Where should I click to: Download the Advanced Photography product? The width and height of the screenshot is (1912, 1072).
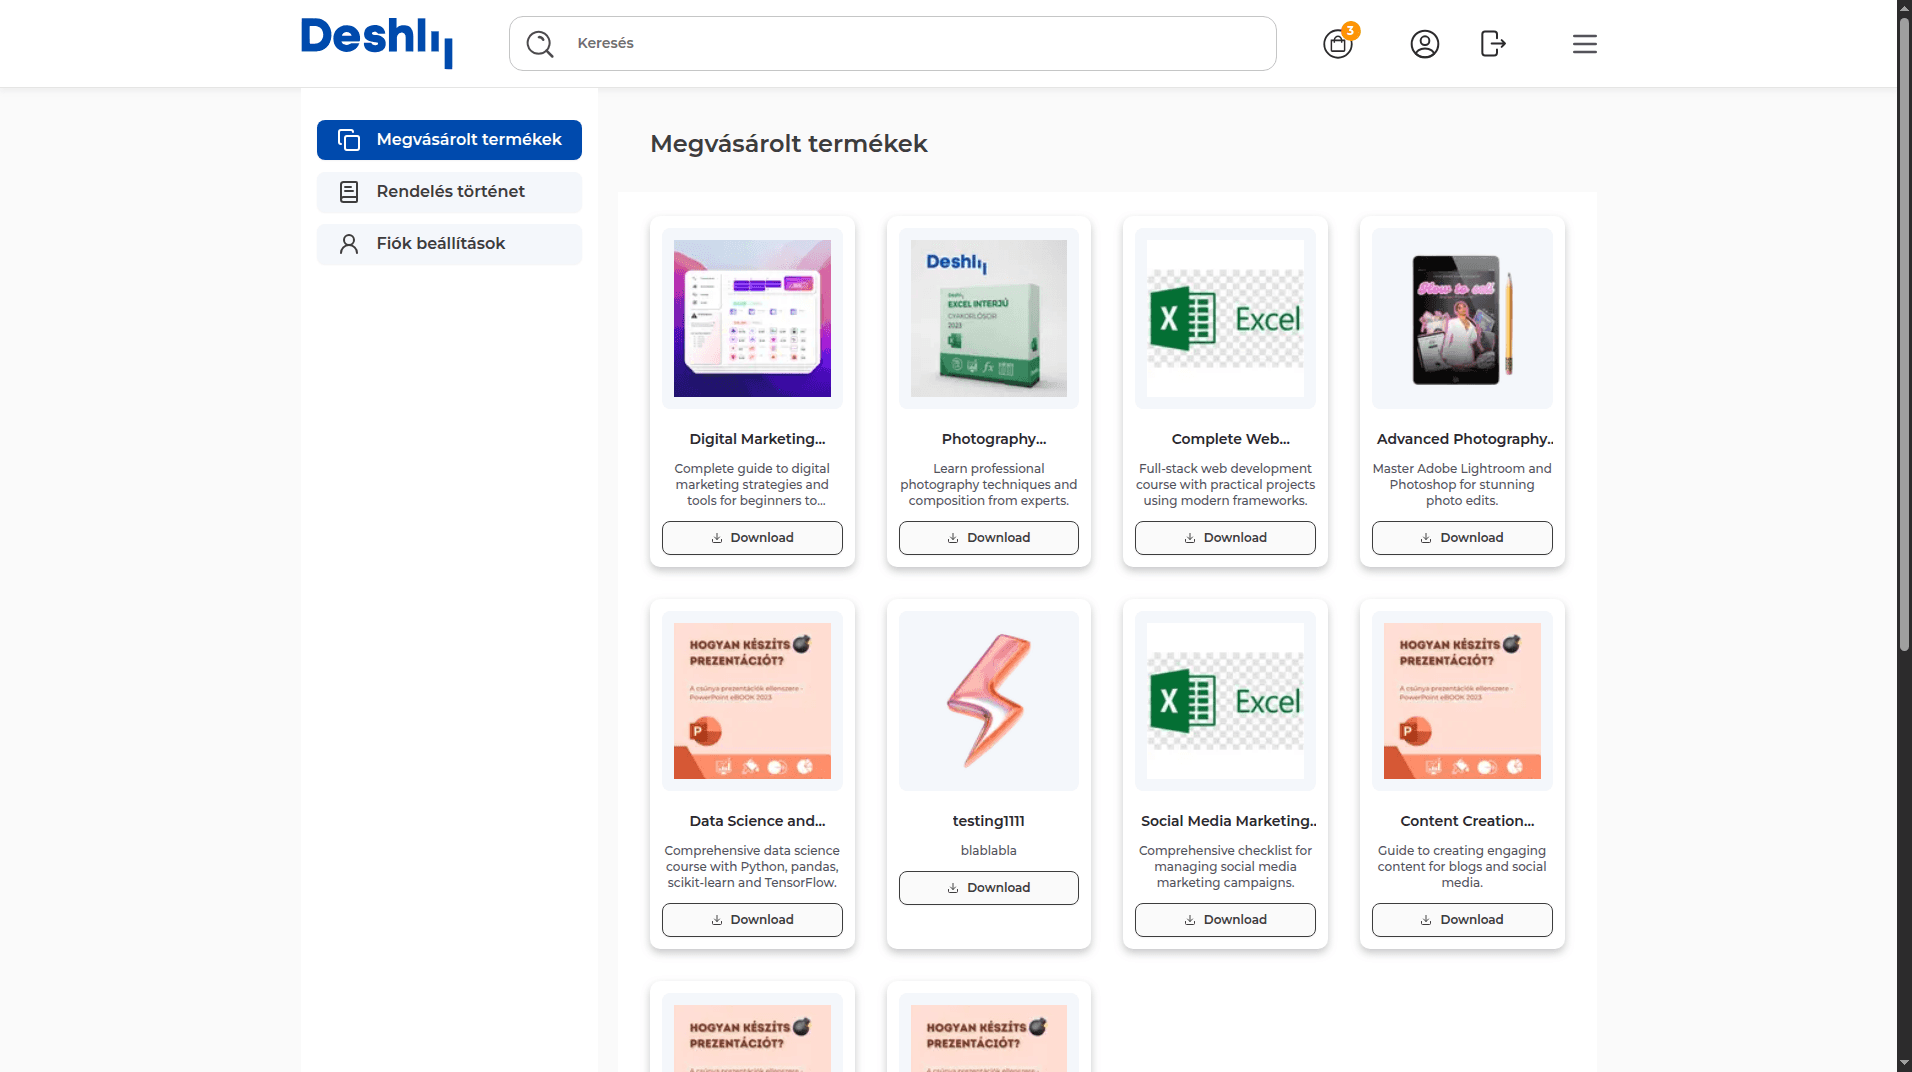1461,538
